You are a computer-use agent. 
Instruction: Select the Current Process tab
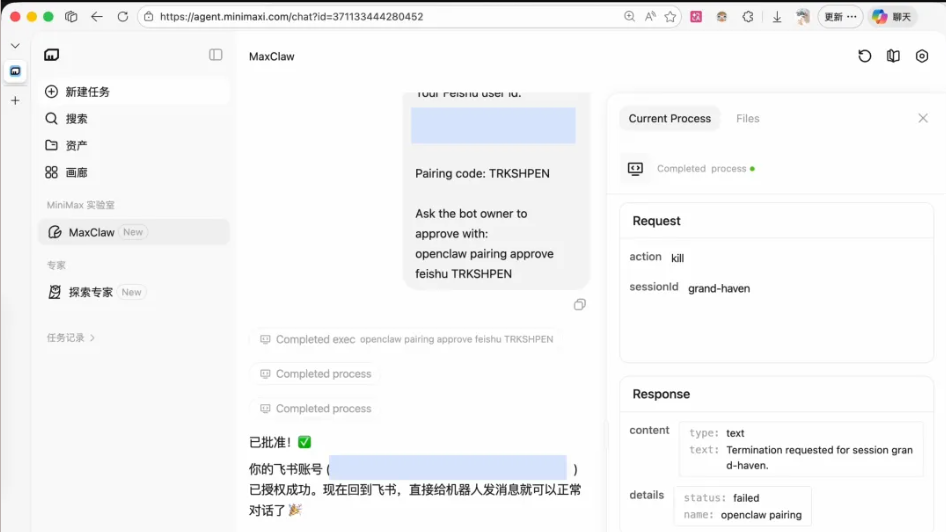(669, 118)
